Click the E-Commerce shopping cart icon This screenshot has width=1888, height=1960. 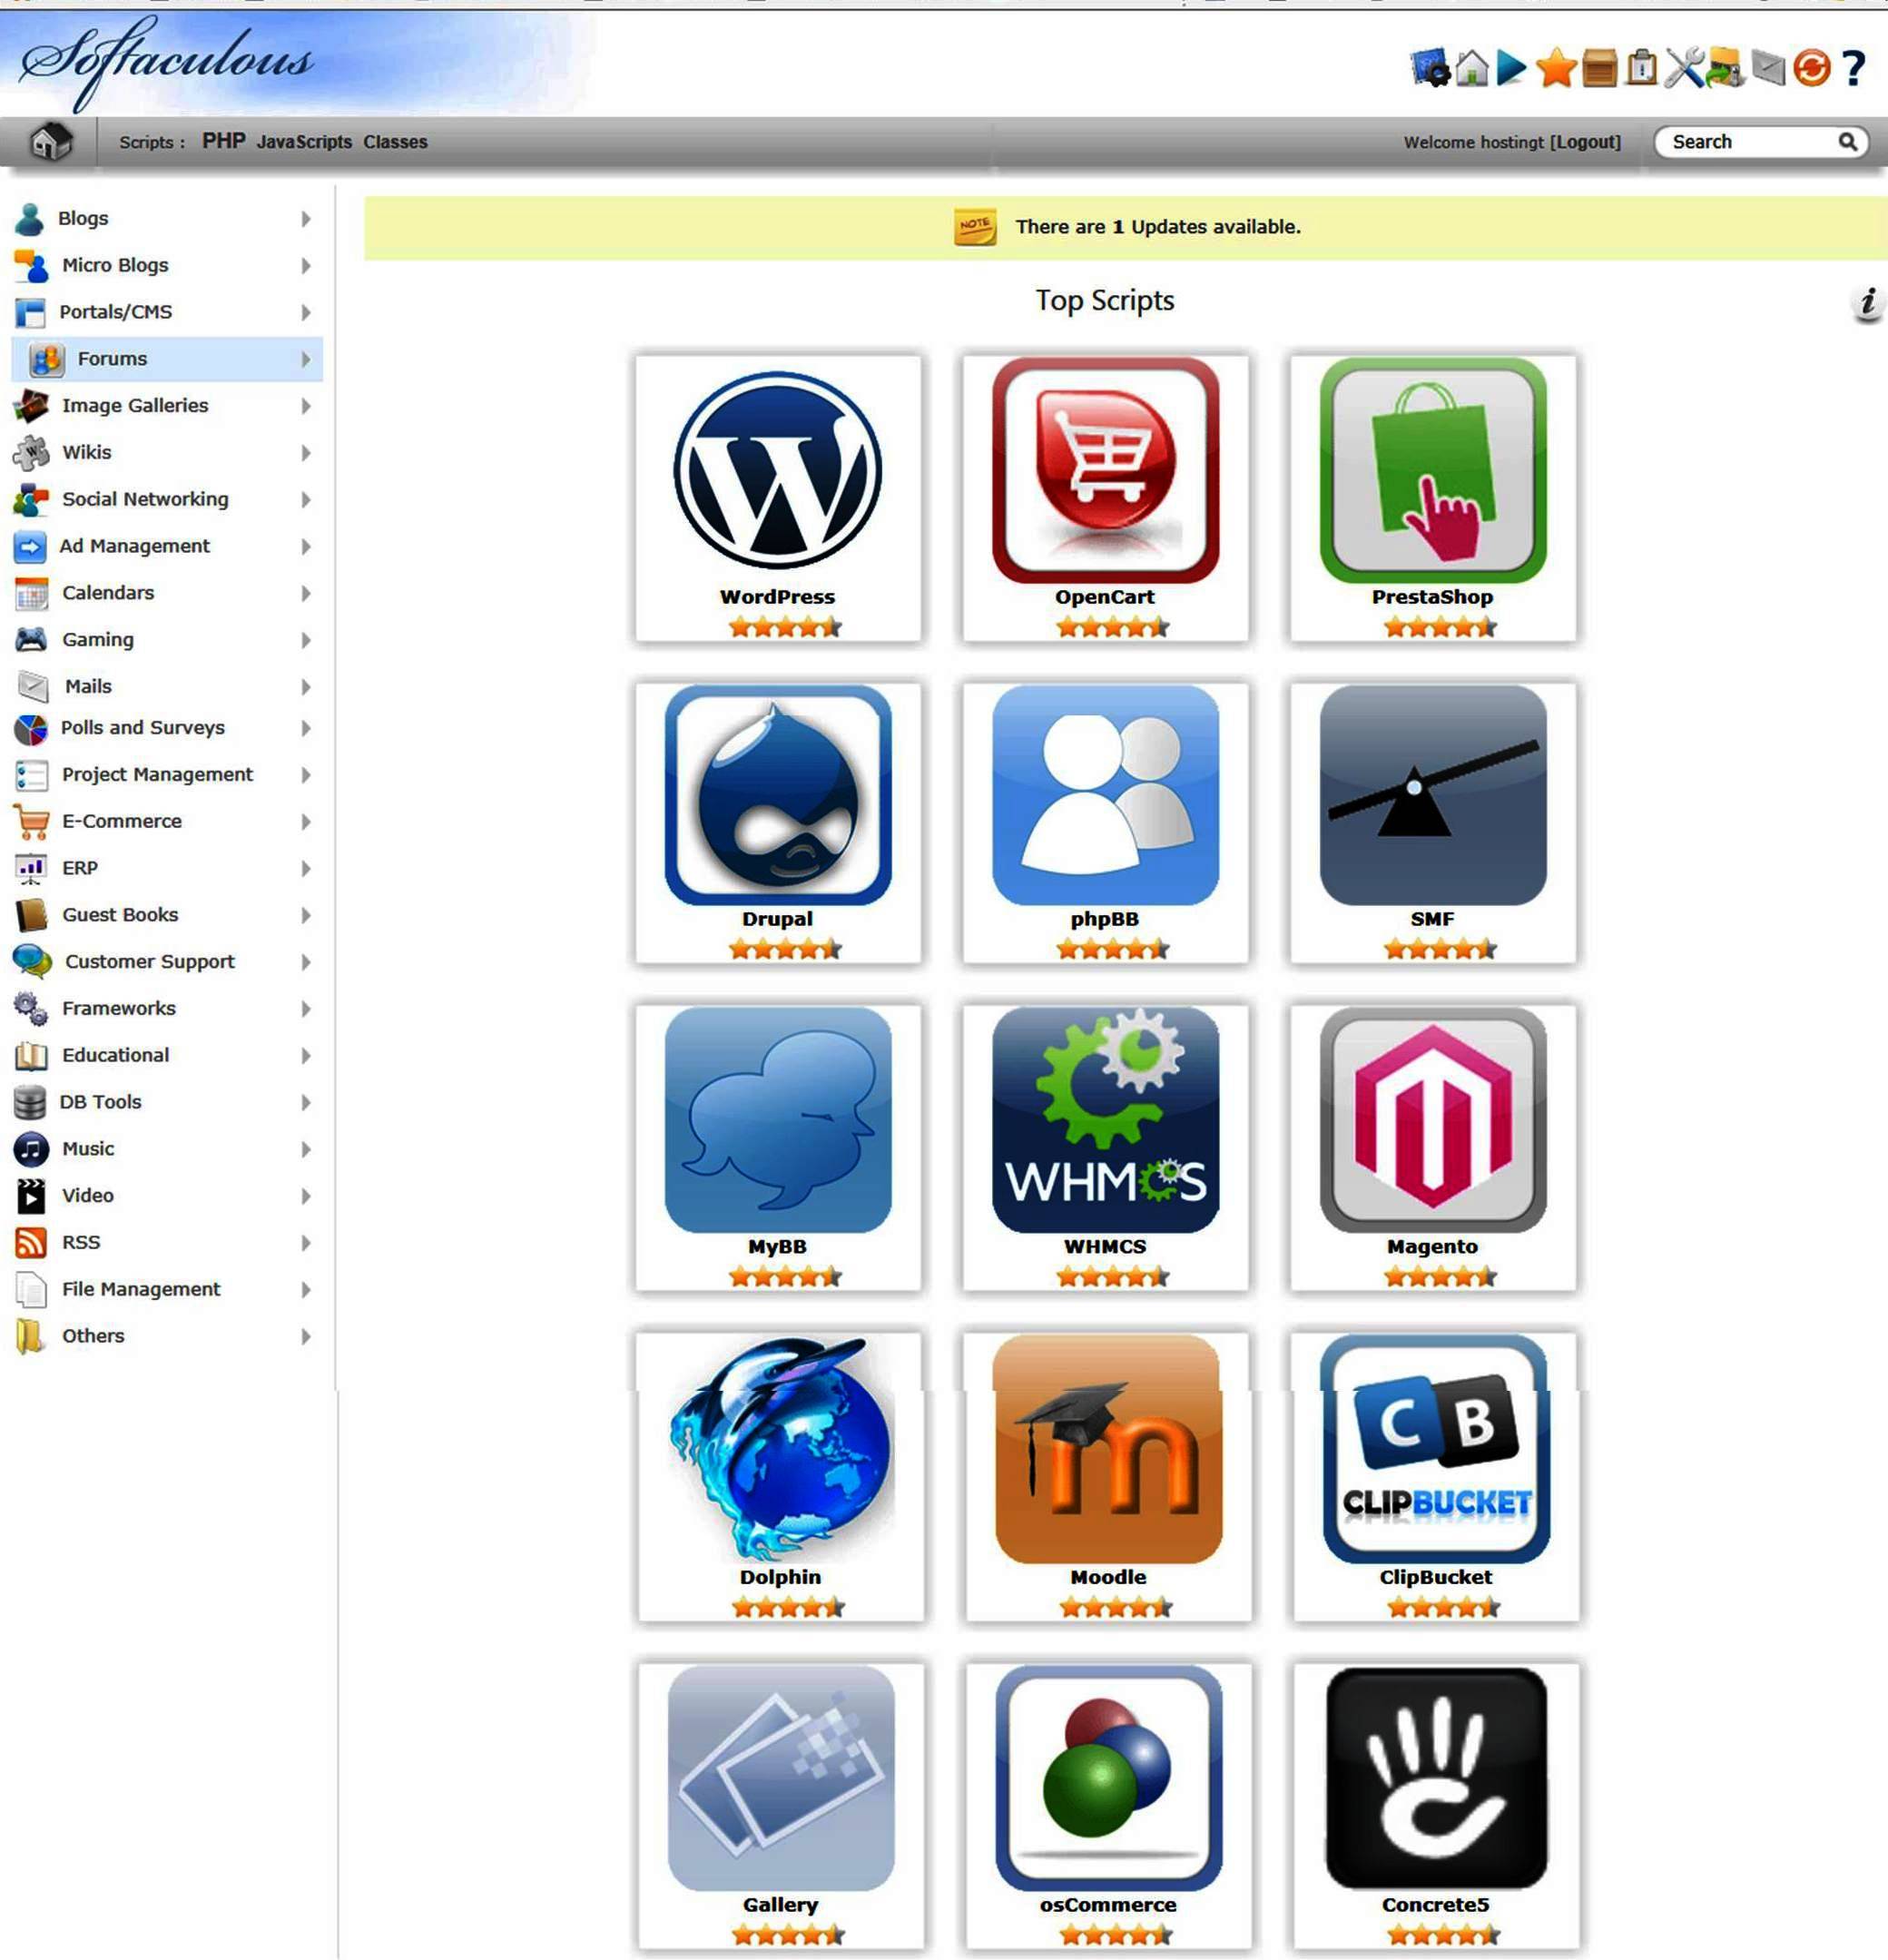32,821
